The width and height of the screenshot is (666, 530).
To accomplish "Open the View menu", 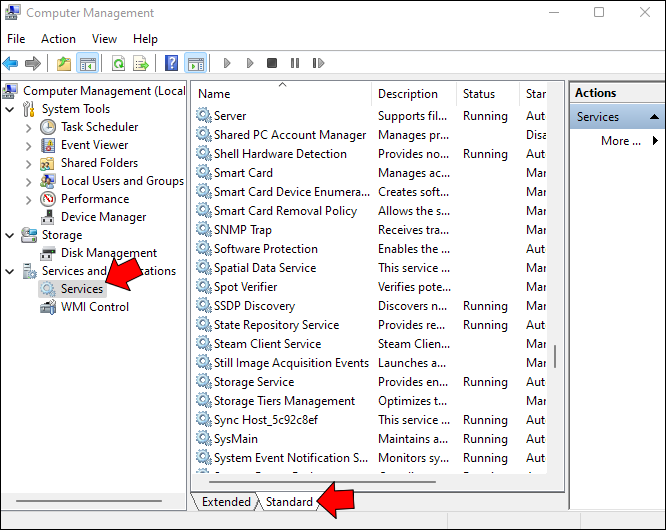I will pyautogui.click(x=104, y=39).
